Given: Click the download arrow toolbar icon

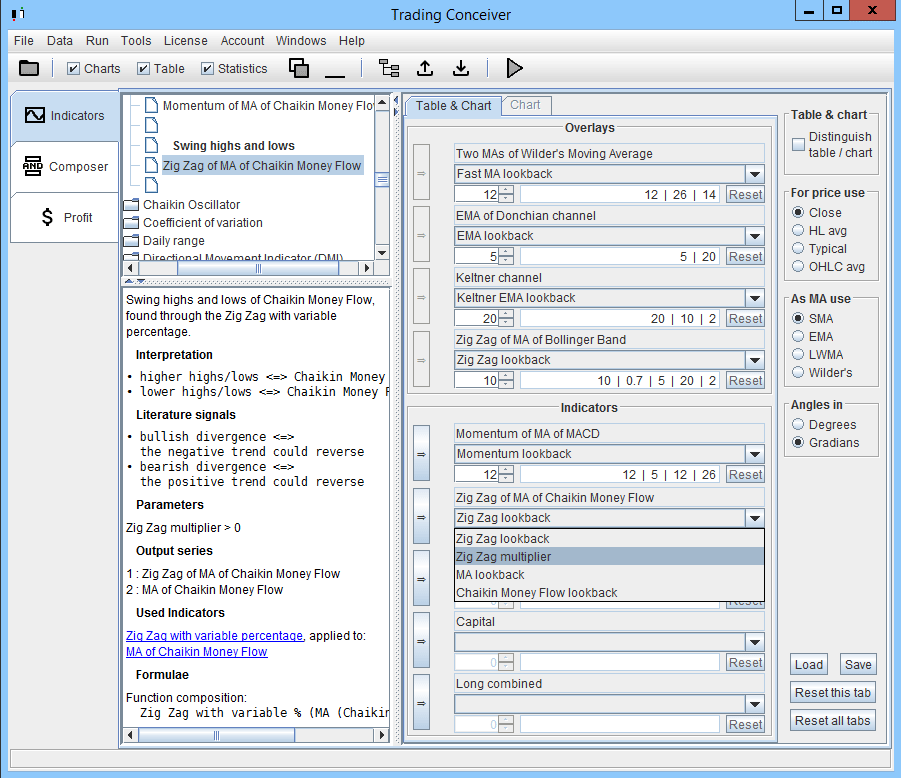Looking at the screenshot, I should 461,68.
